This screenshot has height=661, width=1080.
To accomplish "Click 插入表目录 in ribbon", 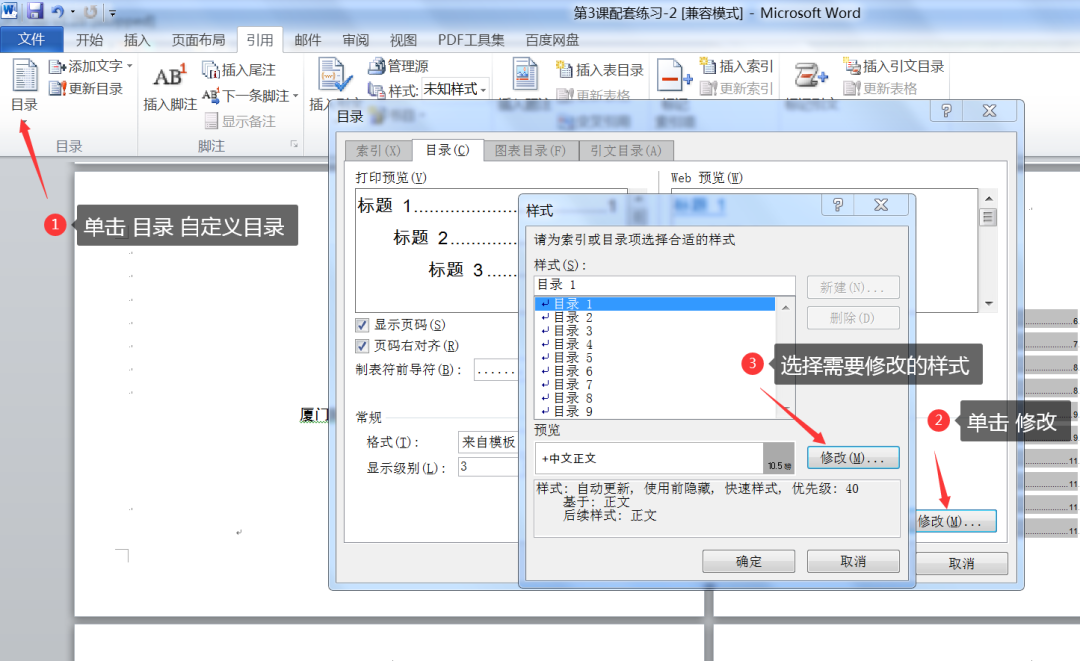I will (x=600, y=70).
